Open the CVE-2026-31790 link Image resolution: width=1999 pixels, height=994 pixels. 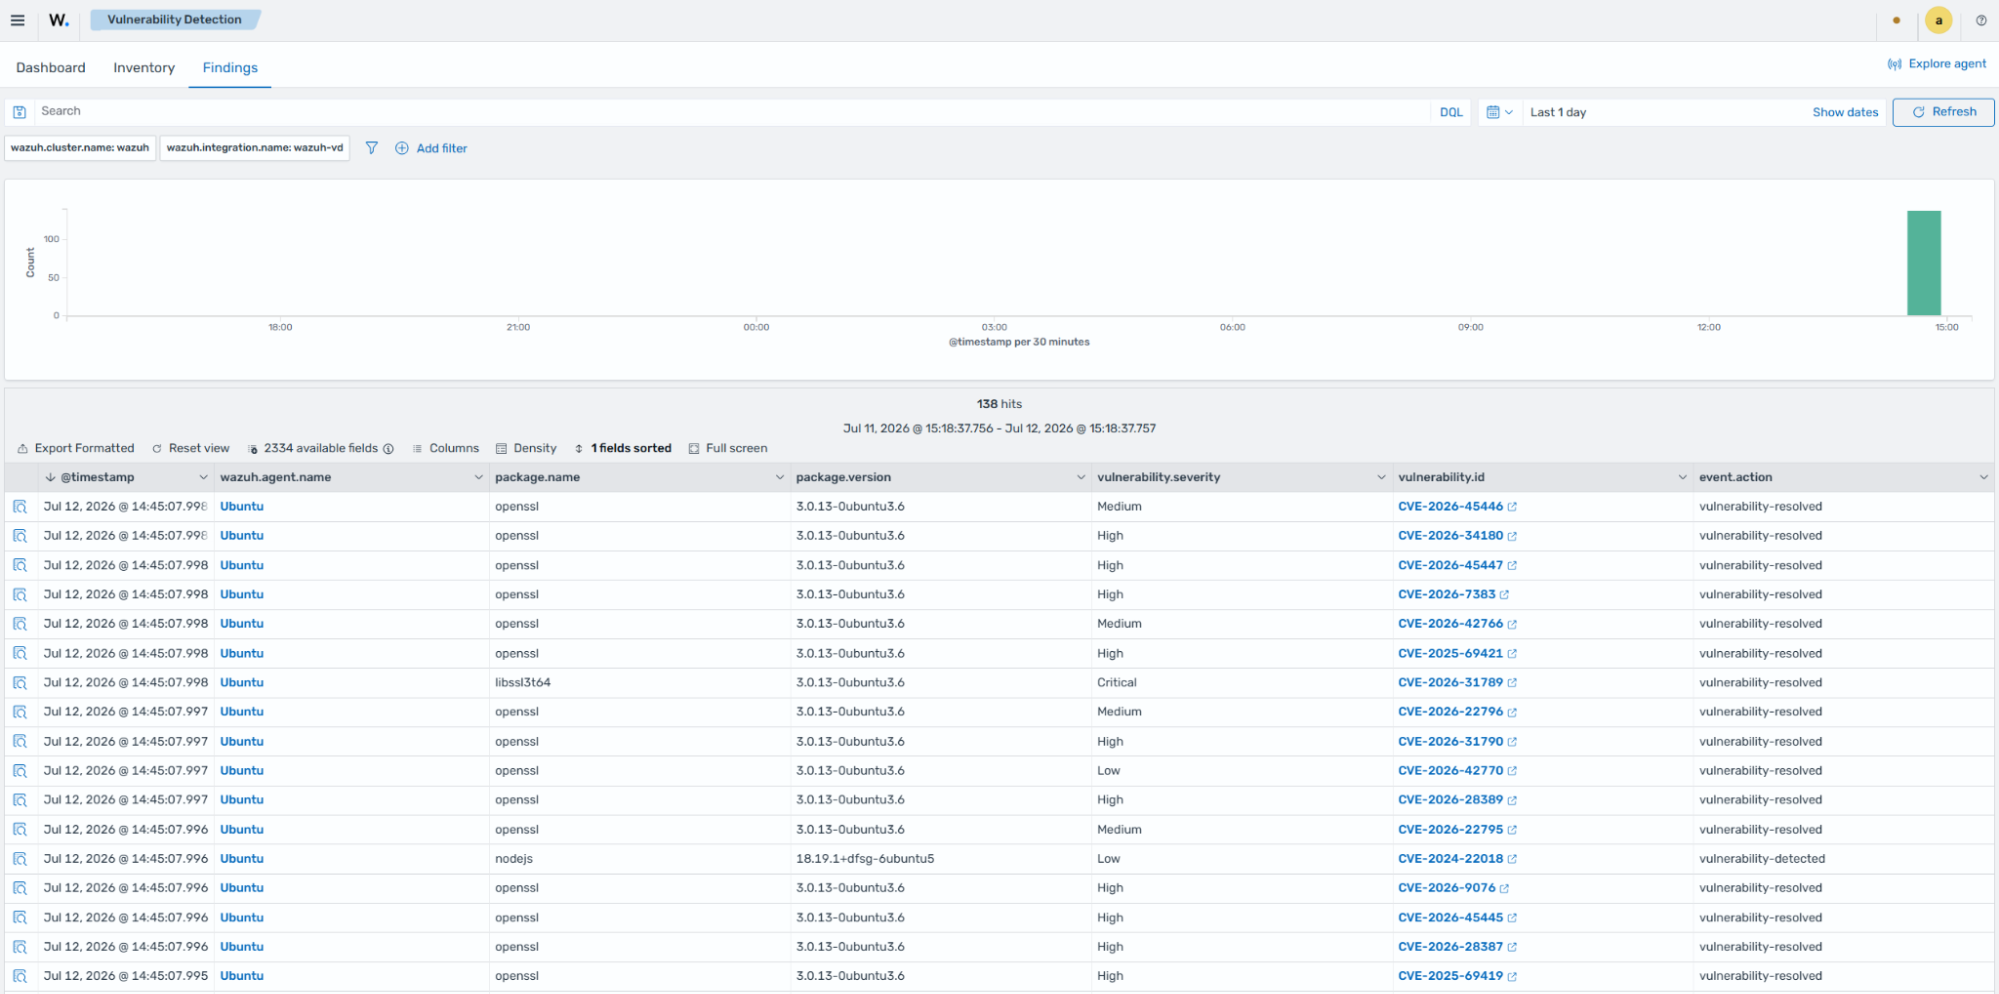tap(1450, 742)
